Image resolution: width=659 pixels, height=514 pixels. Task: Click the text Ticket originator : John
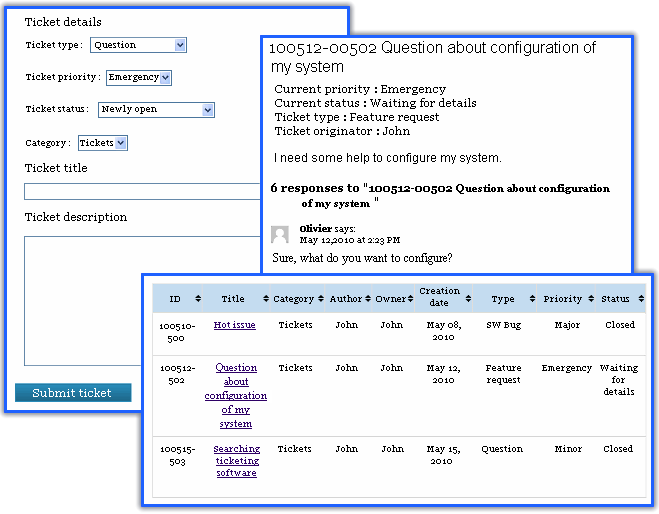(342, 131)
